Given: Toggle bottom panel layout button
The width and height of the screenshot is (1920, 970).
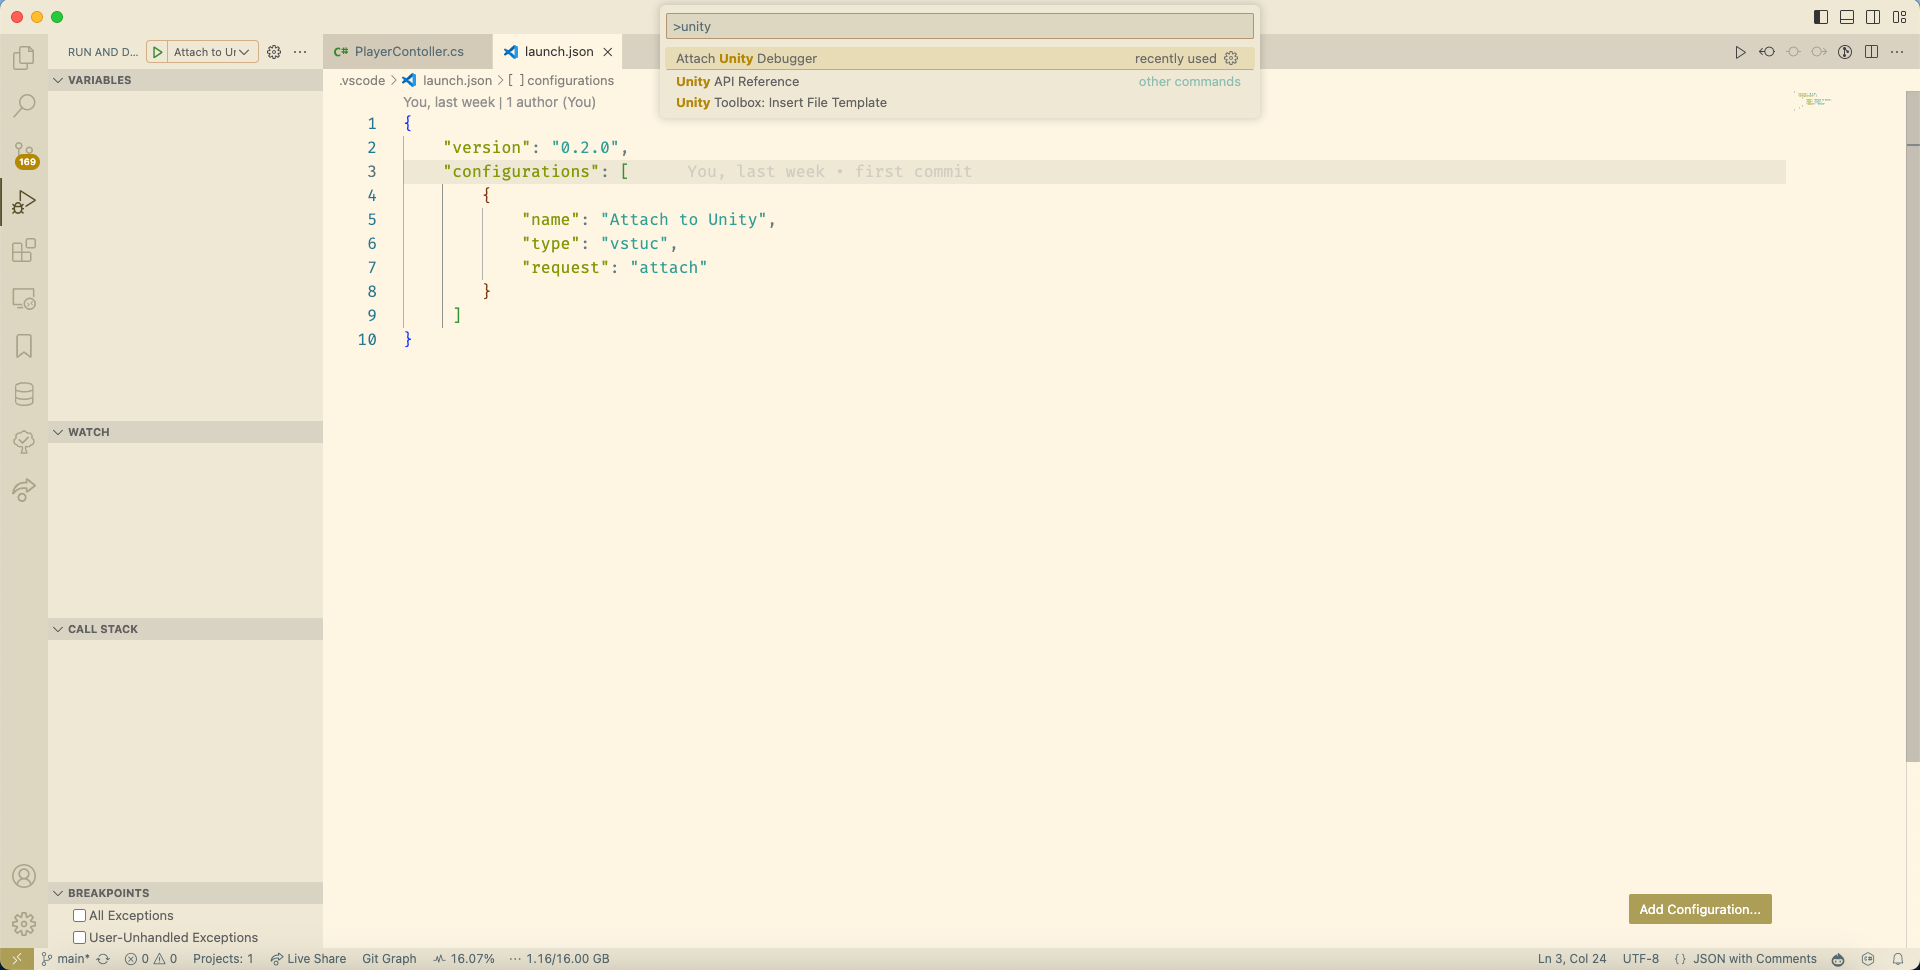Looking at the screenshot, I should pos(1847,17).
